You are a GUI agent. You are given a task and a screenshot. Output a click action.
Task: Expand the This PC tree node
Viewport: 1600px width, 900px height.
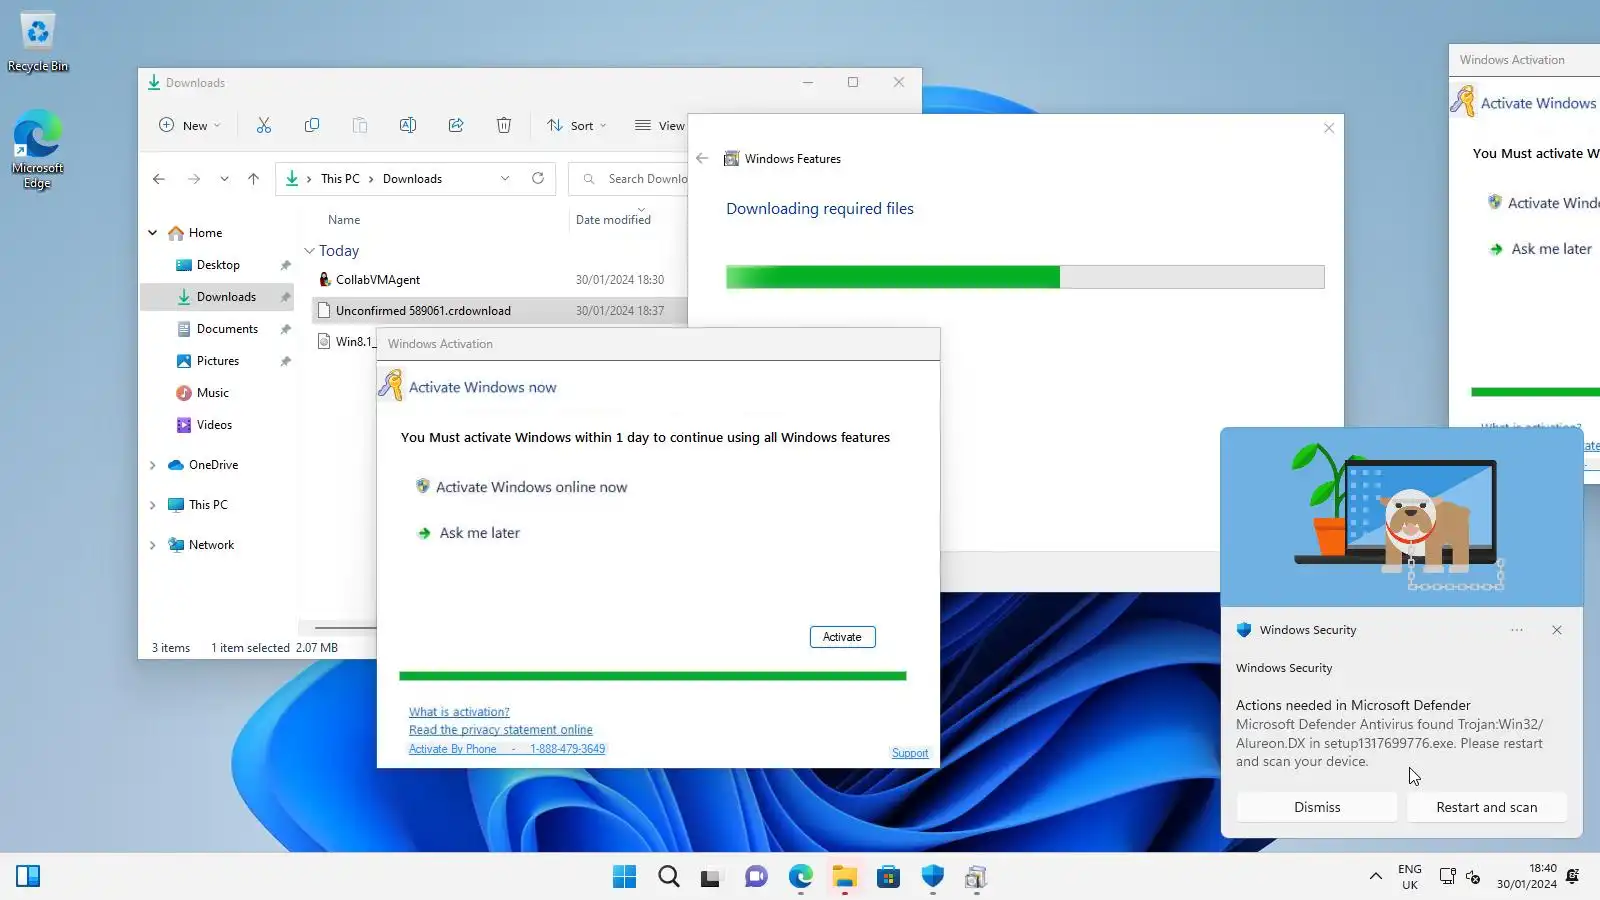153,505
